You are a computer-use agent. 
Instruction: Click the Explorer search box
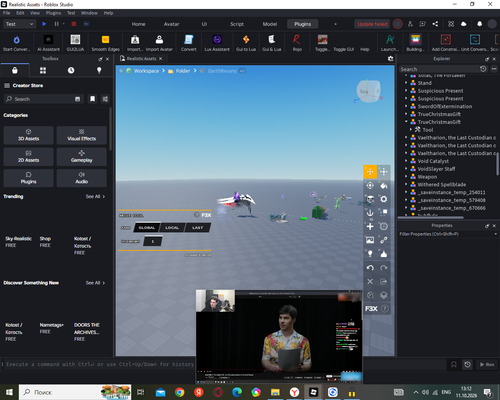click(x=439, y=69)
